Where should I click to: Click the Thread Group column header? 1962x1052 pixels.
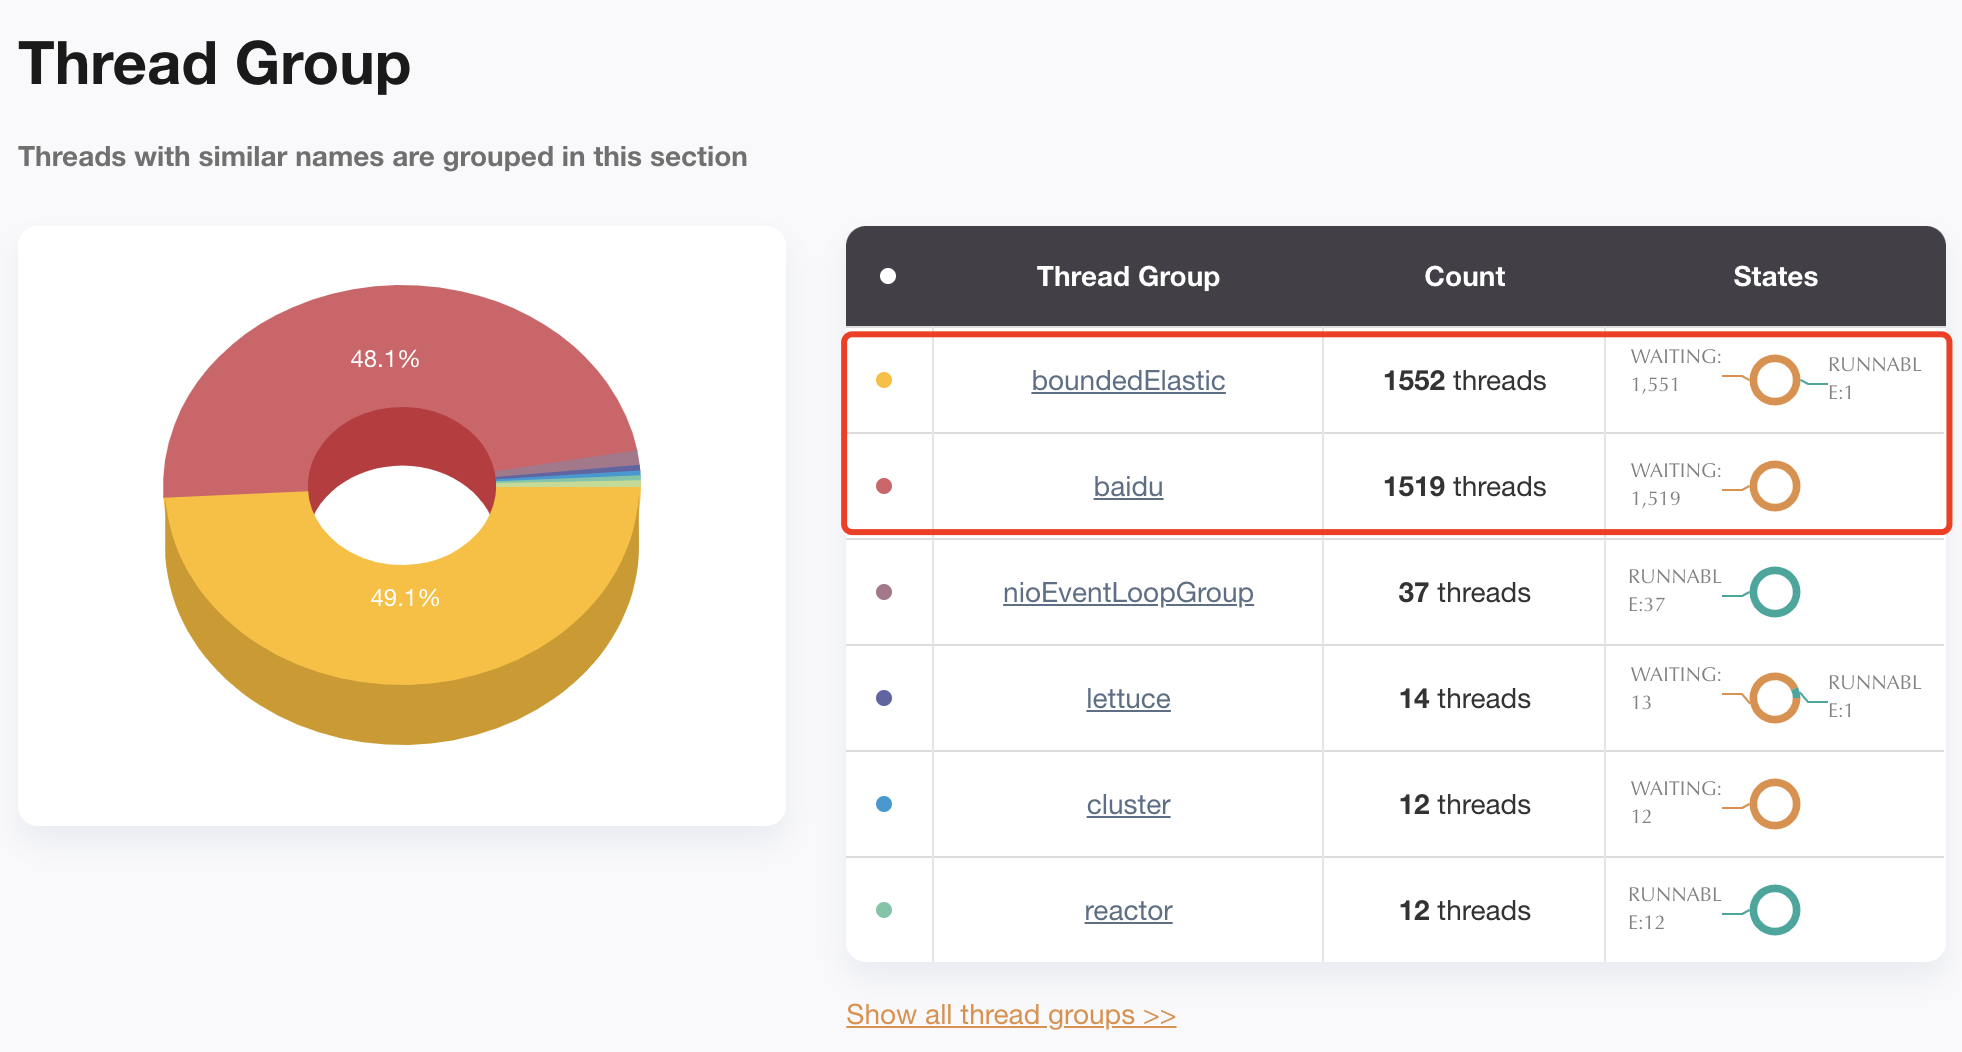[1128, 277]
